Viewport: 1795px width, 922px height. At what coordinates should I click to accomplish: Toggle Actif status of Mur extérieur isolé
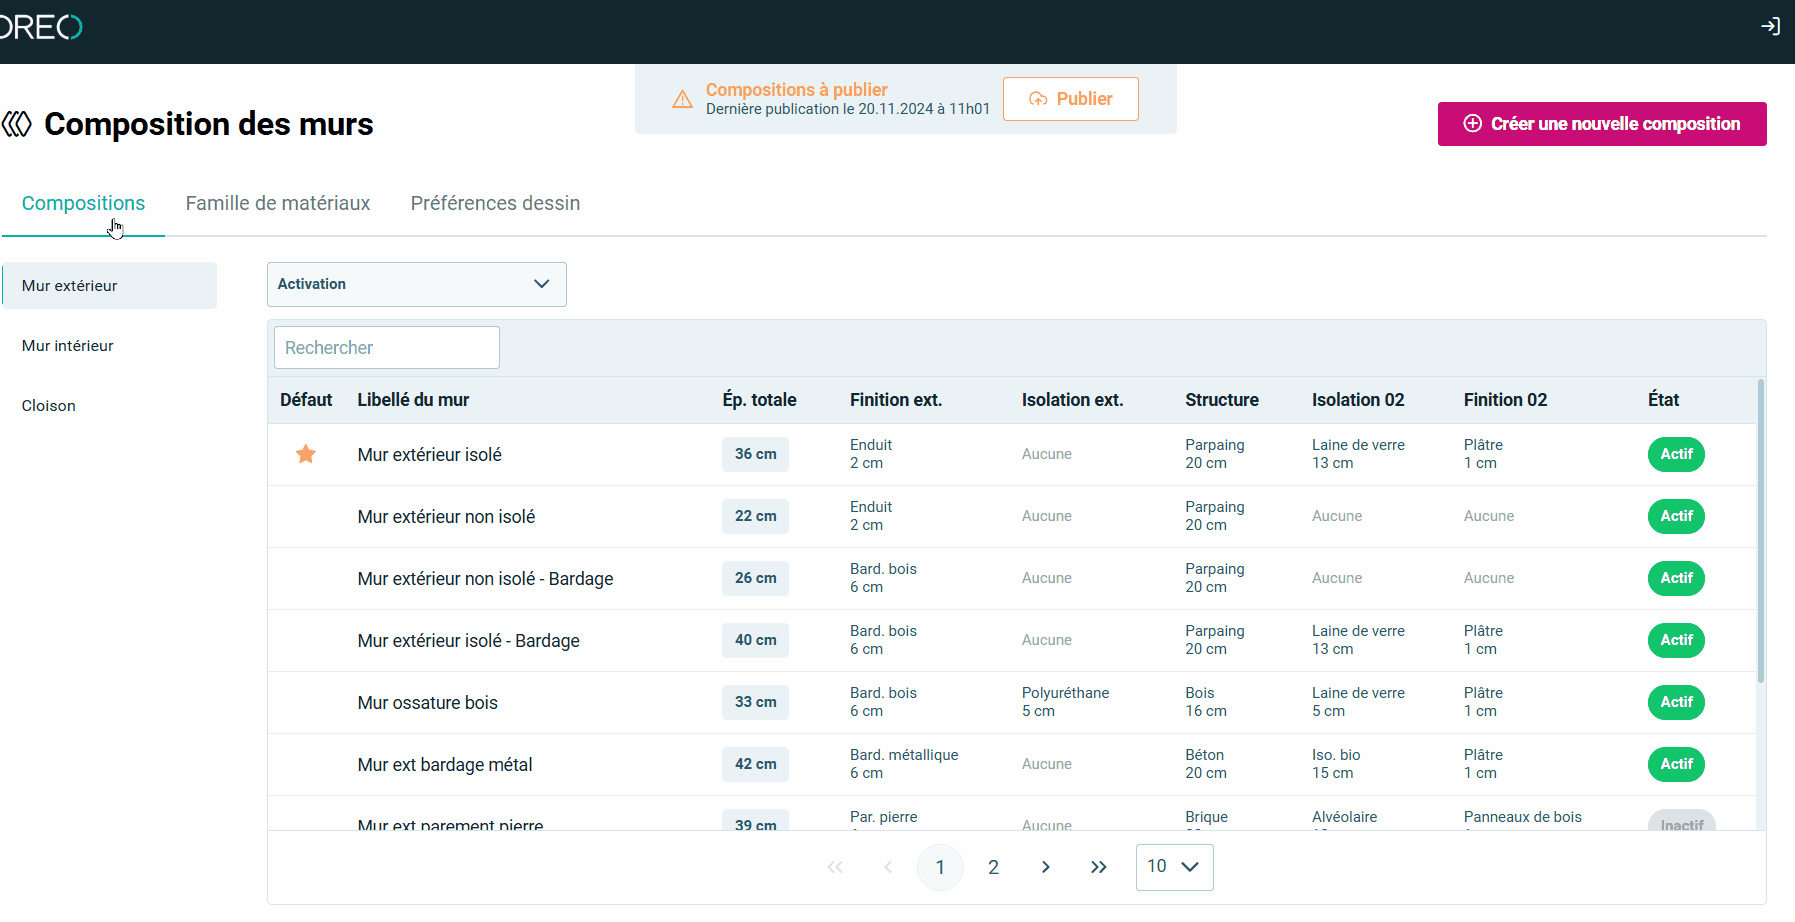coord(1676,455)
